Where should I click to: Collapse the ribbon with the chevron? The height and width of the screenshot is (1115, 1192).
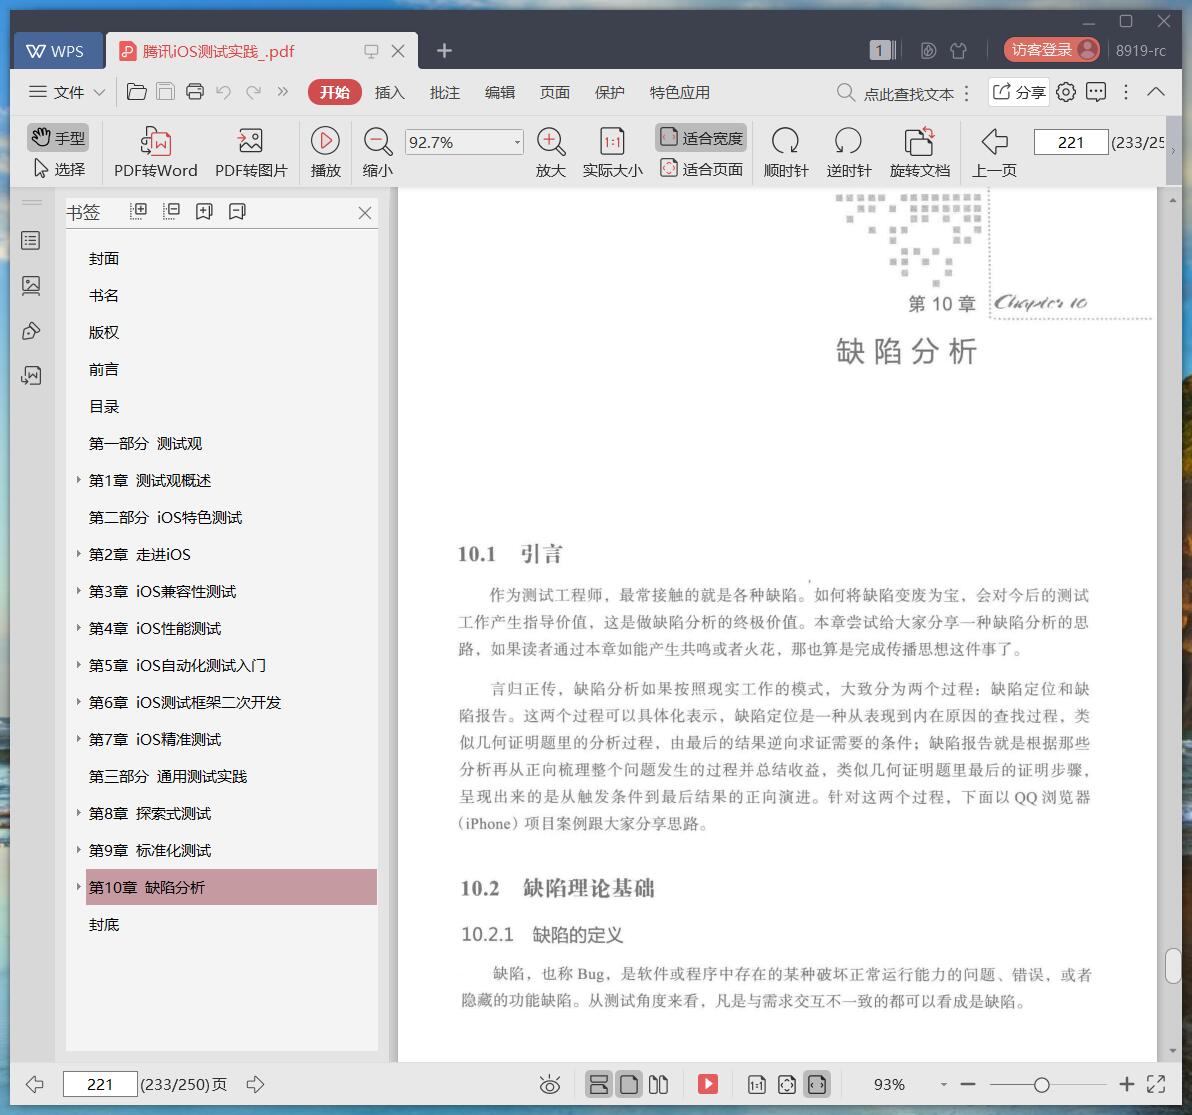1156,92
